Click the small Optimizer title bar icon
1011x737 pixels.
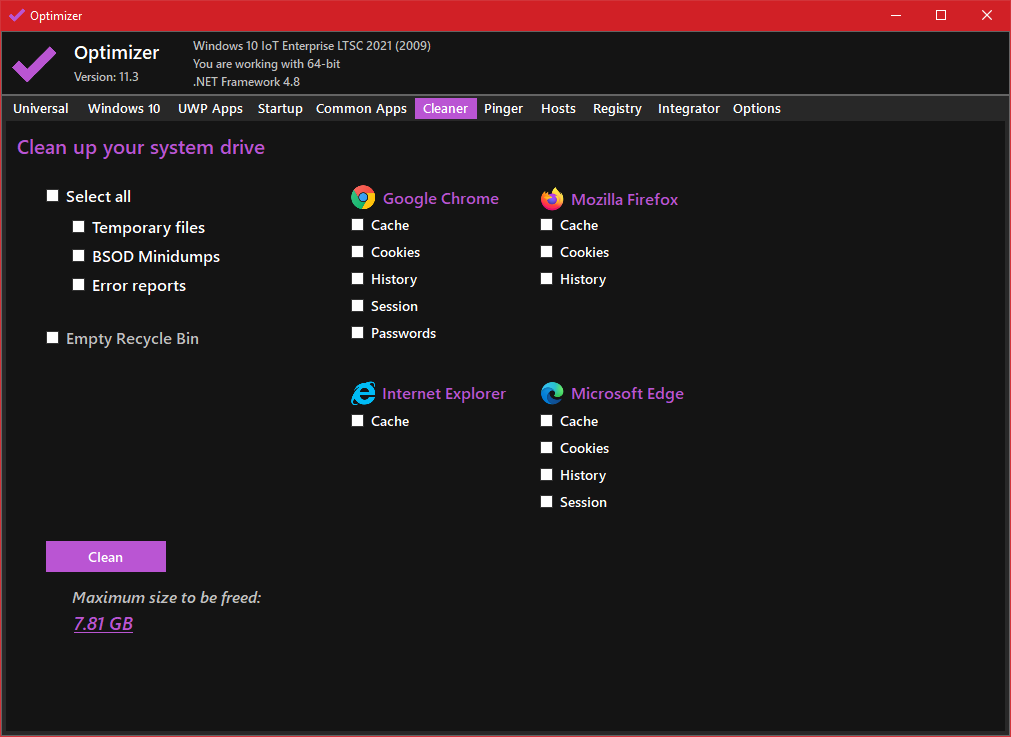[16, 15]
